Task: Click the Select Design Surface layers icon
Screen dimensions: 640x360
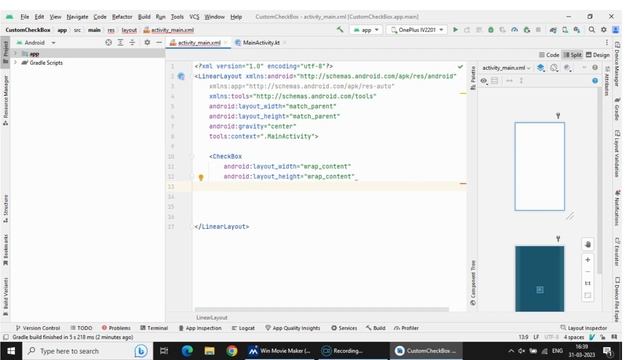Action: tap(540, 68)
